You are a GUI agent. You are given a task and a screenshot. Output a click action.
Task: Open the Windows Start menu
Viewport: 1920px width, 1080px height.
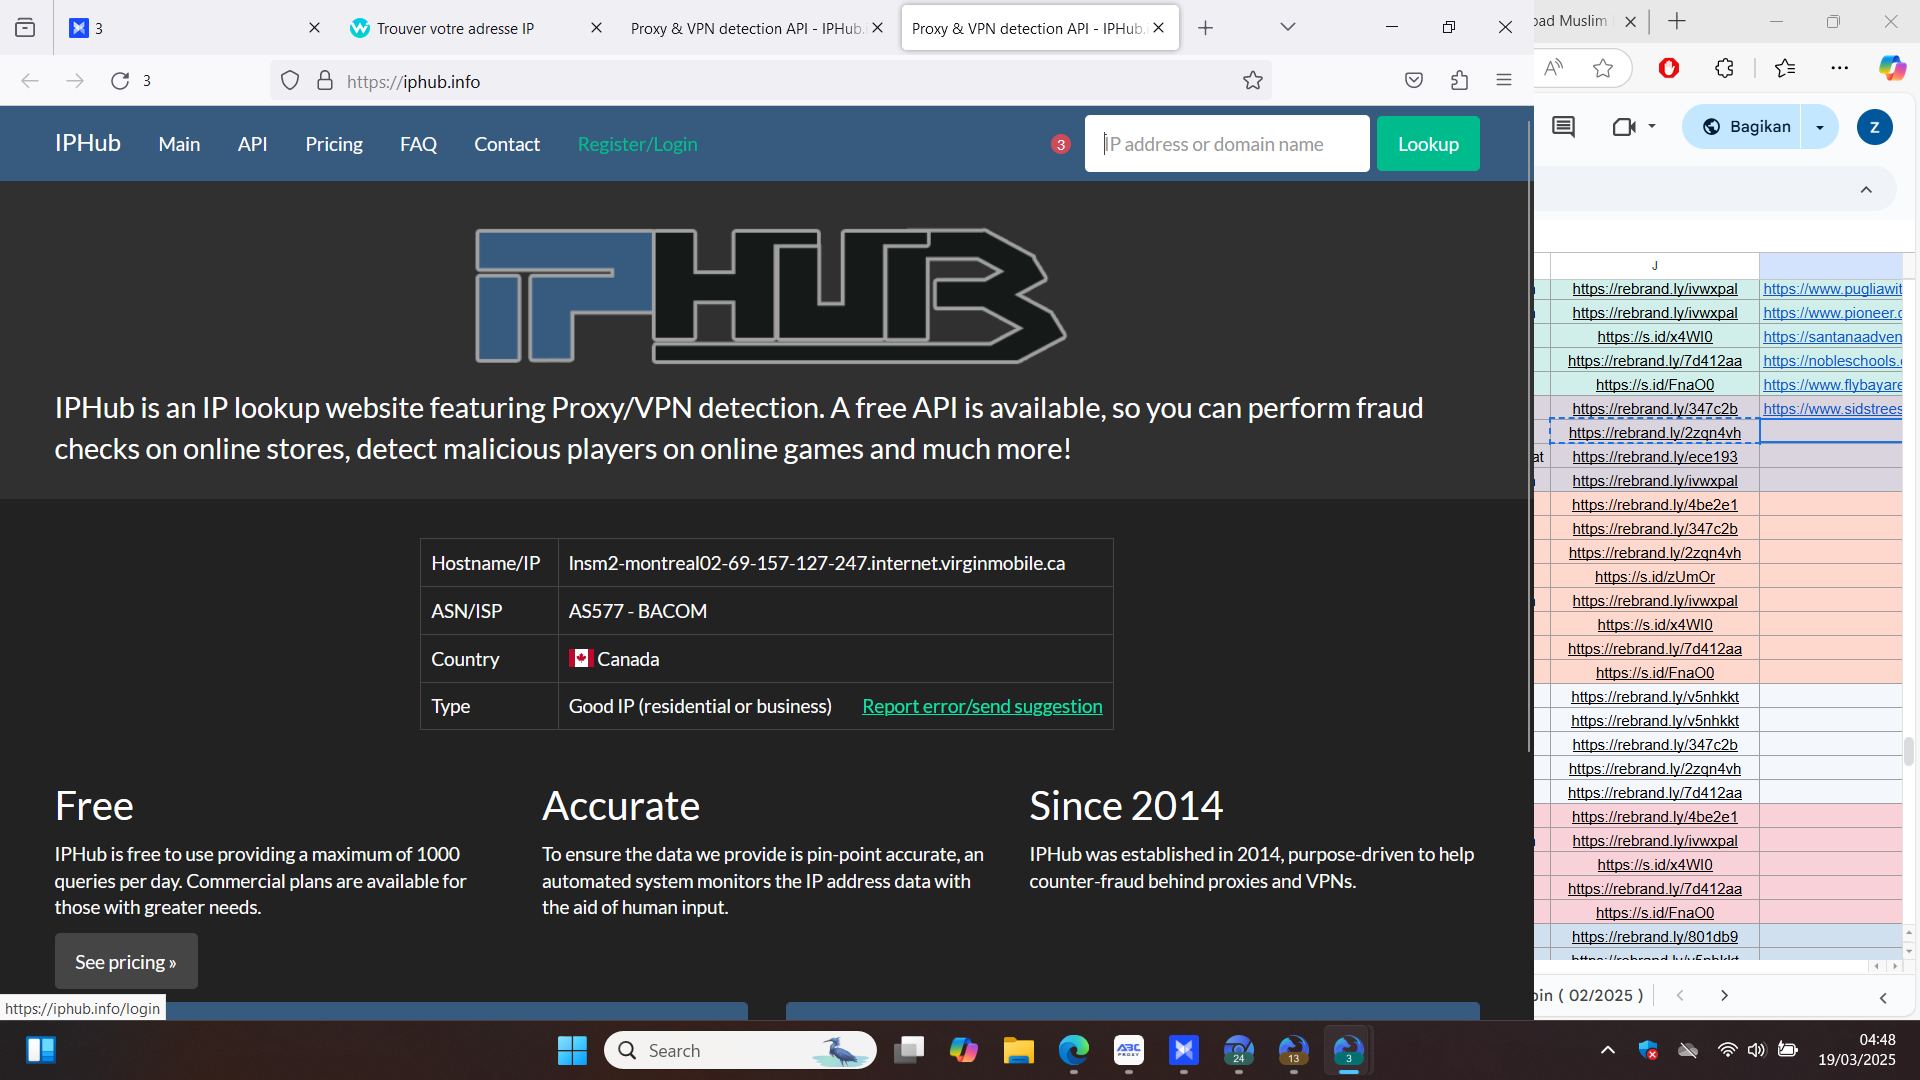pyautogui.click(x=572, y=1050)
